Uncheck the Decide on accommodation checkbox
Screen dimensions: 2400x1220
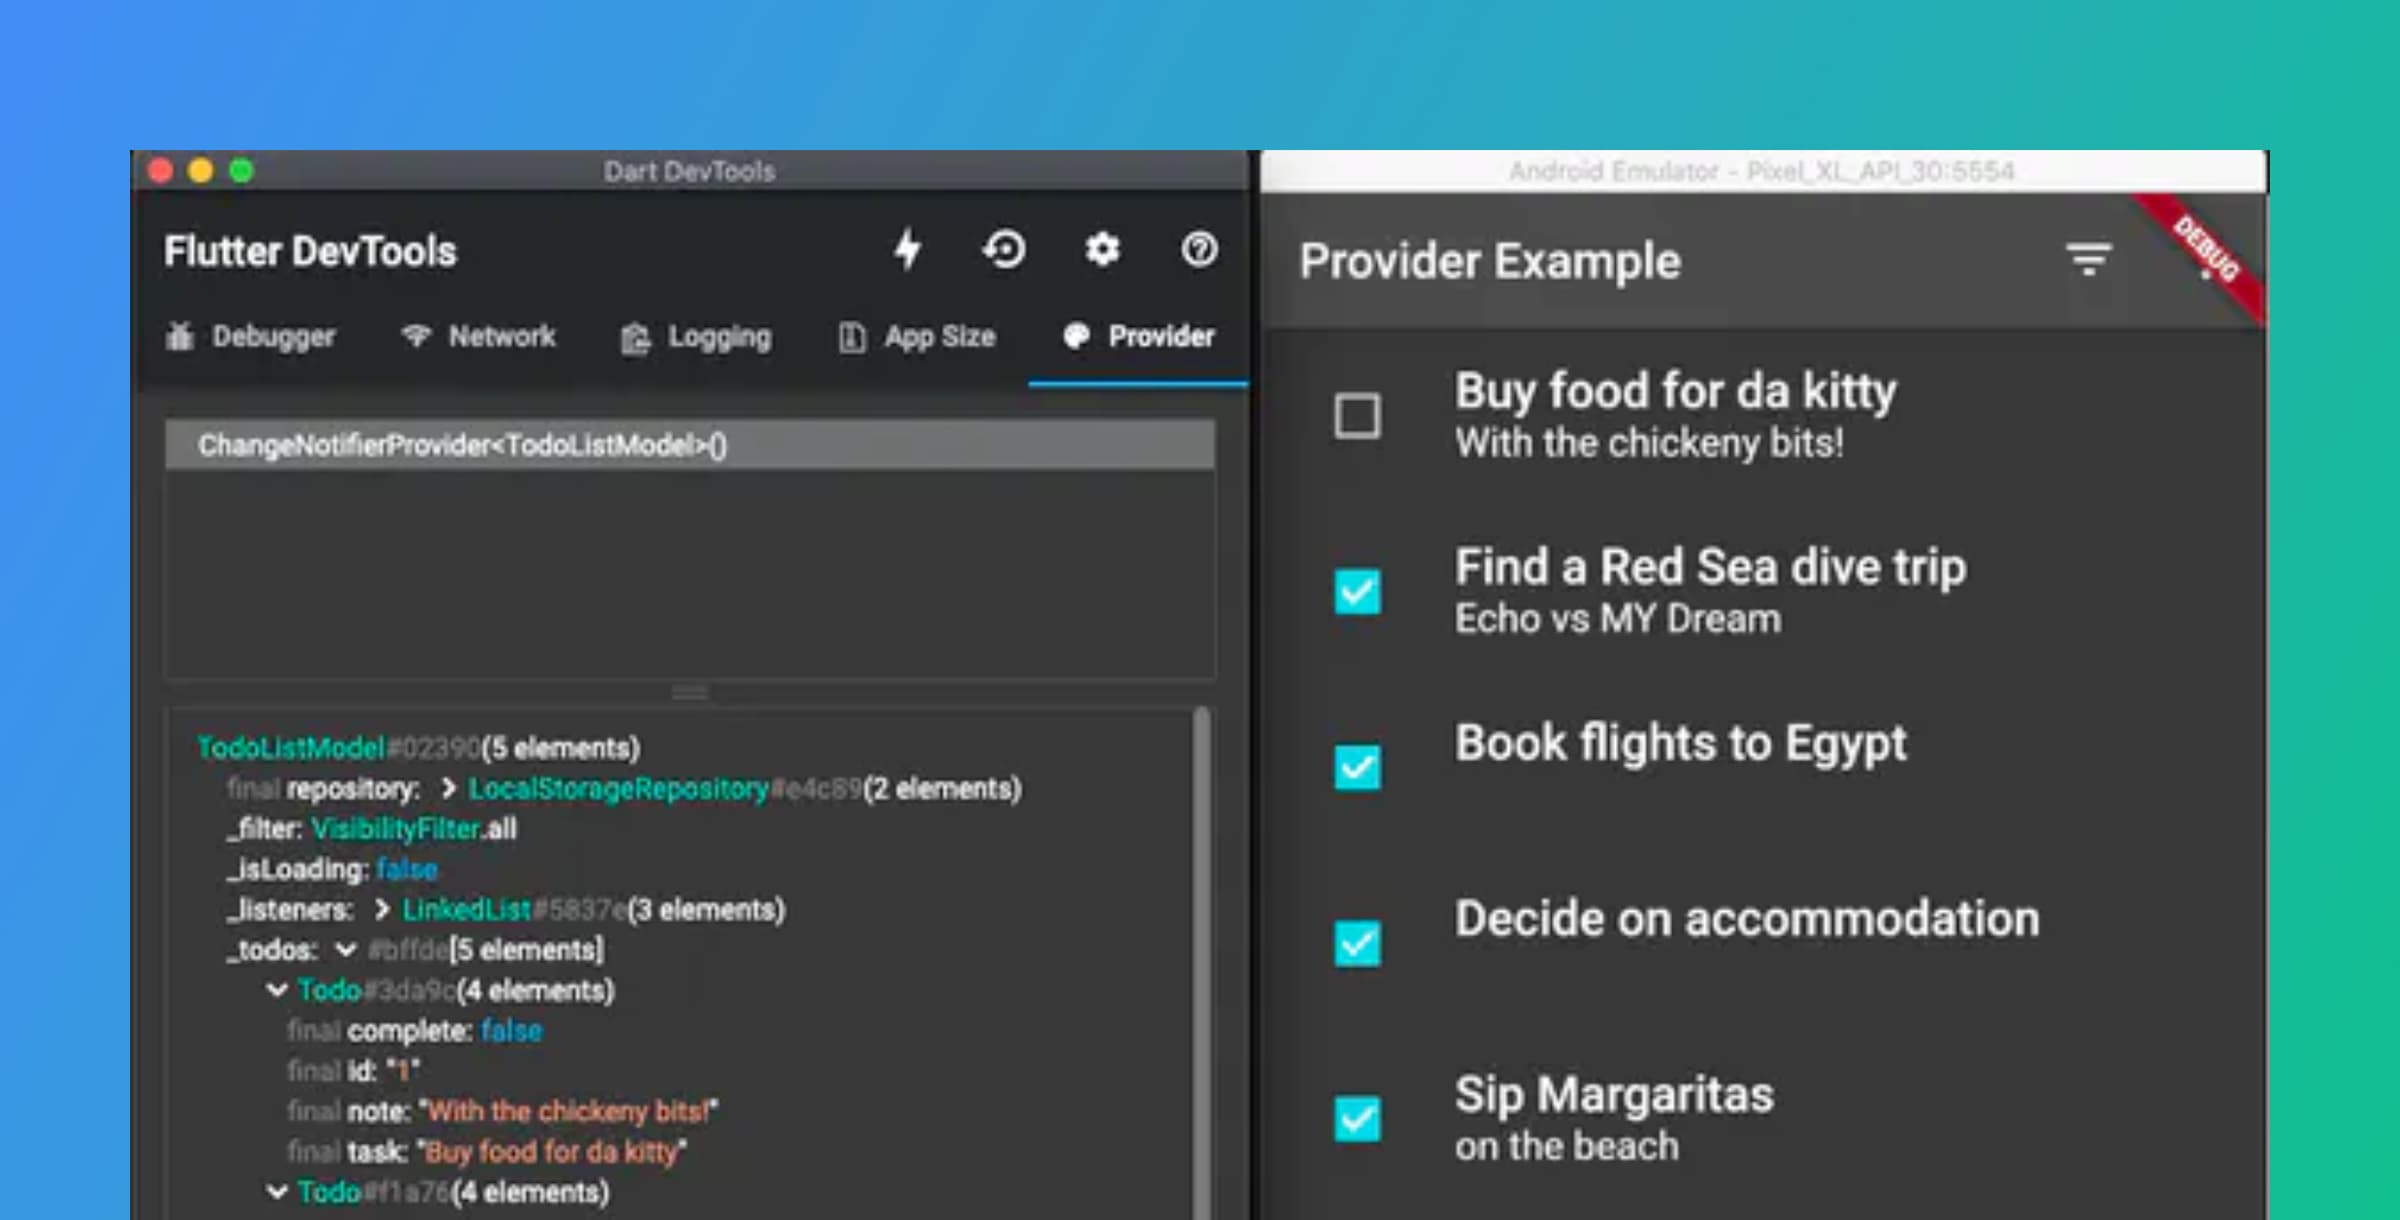(1357, 944)
